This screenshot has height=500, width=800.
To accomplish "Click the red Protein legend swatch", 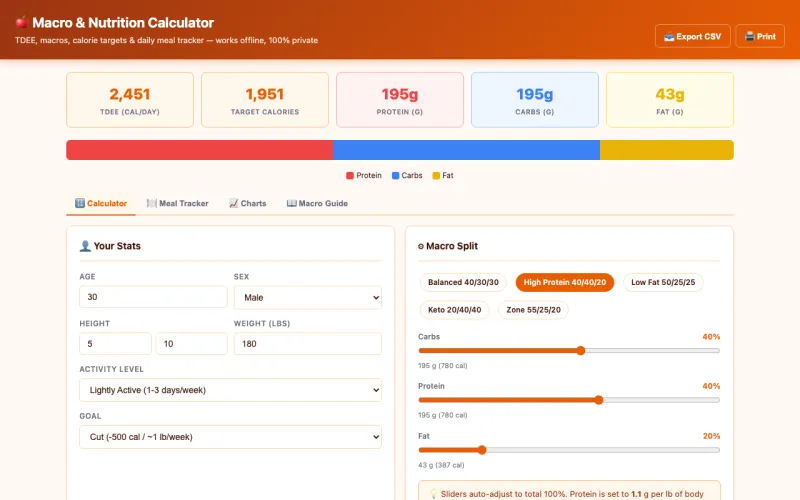I will pos(350,176).
